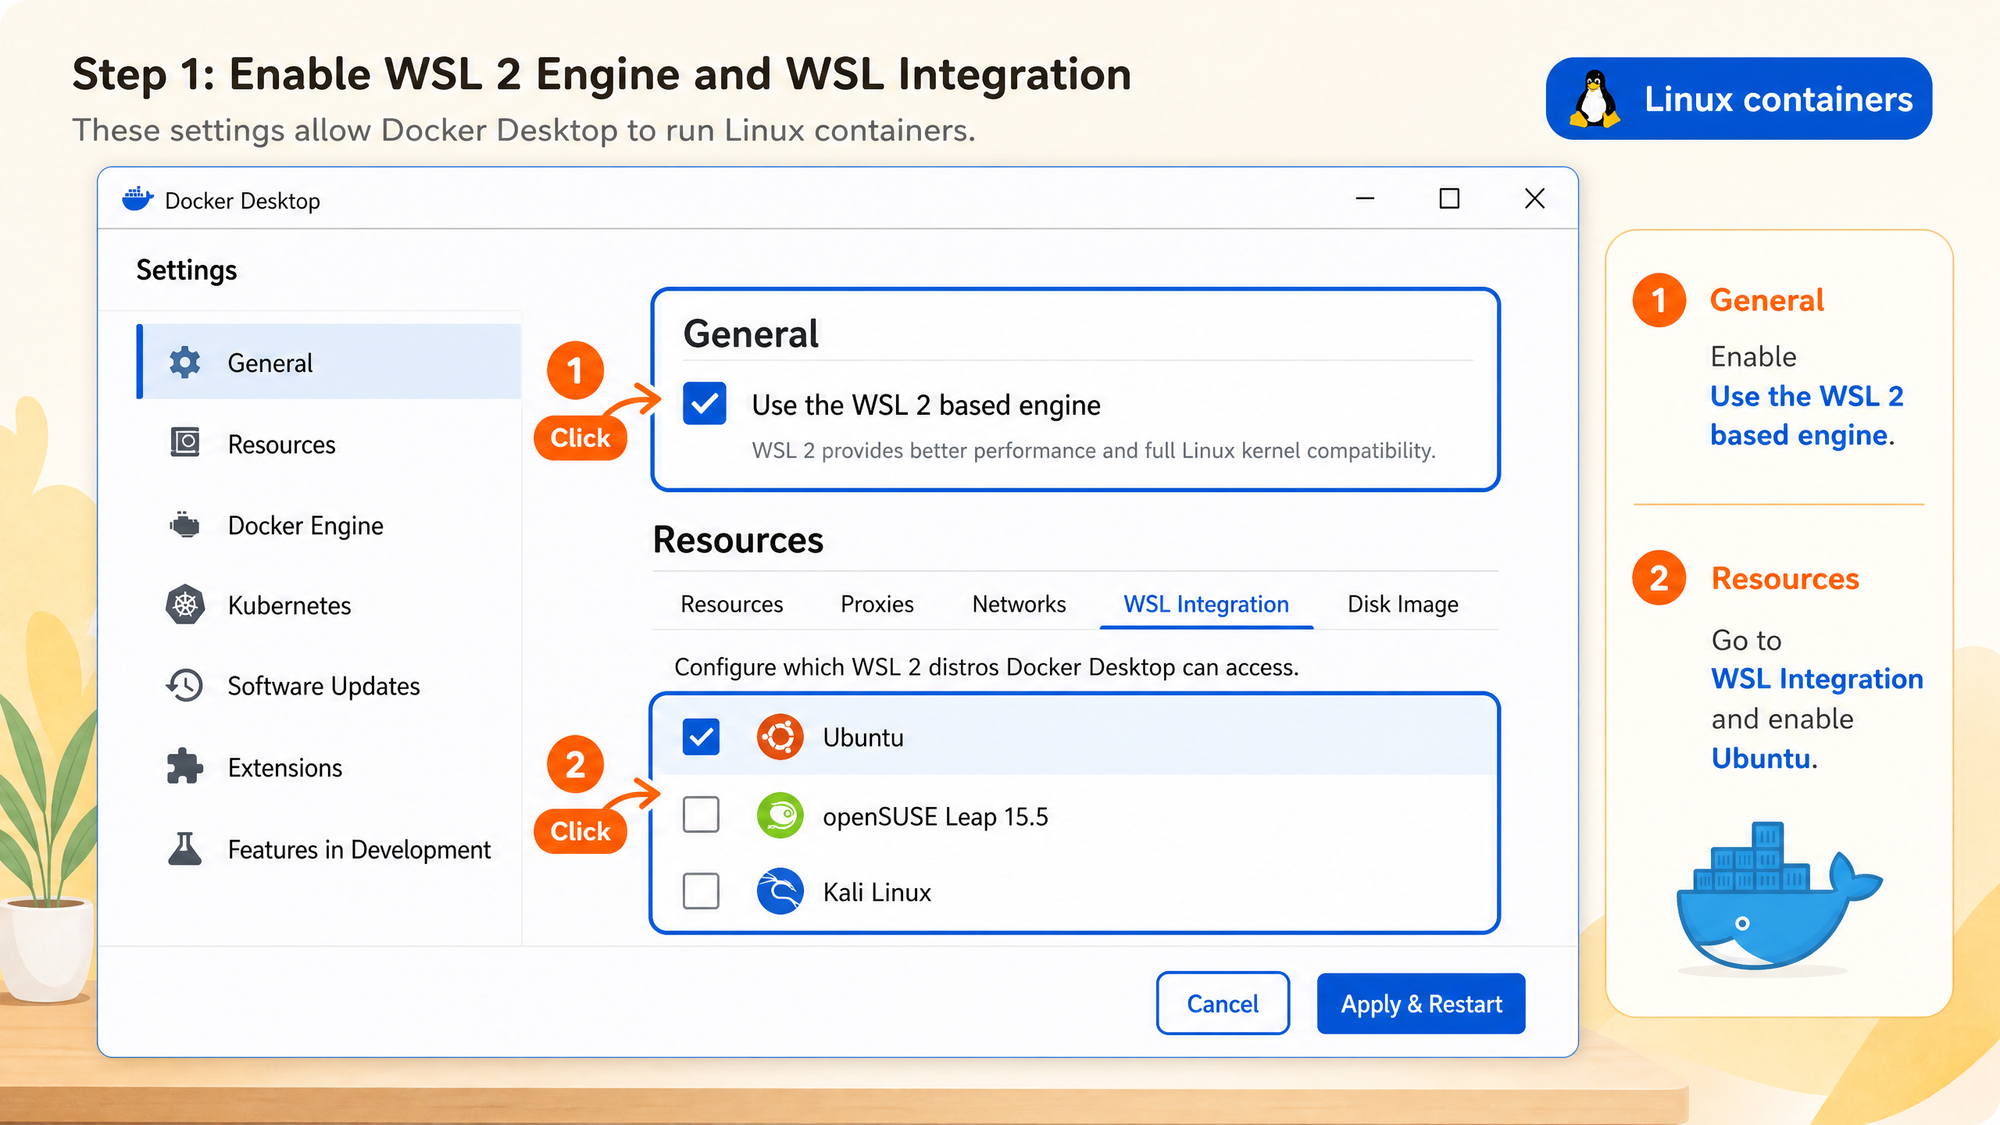Open the Proxies tab

(x=877, y=604)
